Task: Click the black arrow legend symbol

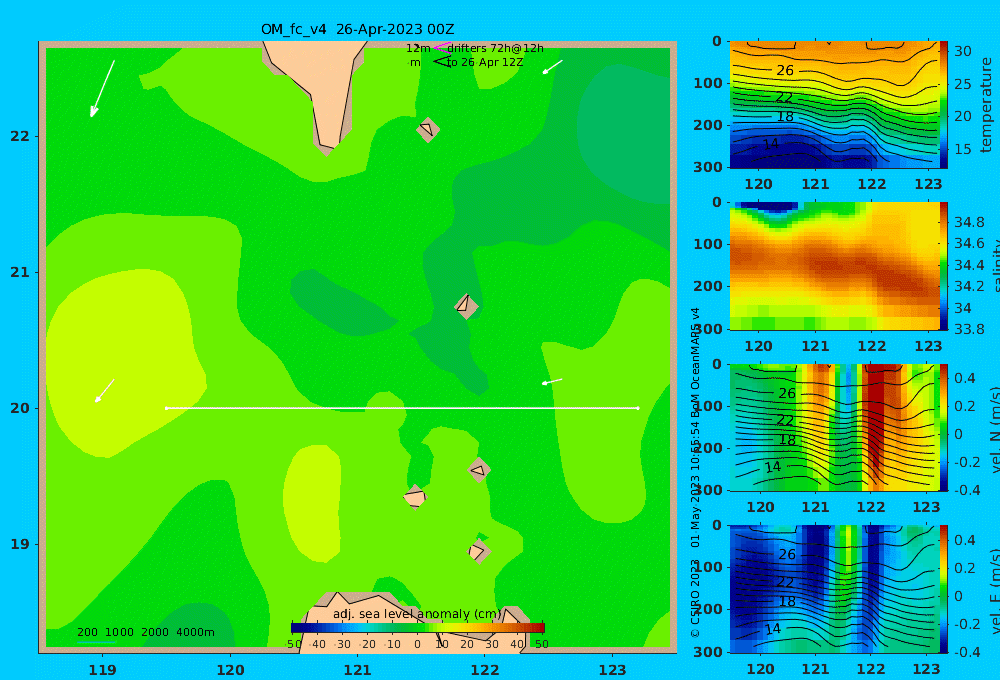Action: point(441,62)
